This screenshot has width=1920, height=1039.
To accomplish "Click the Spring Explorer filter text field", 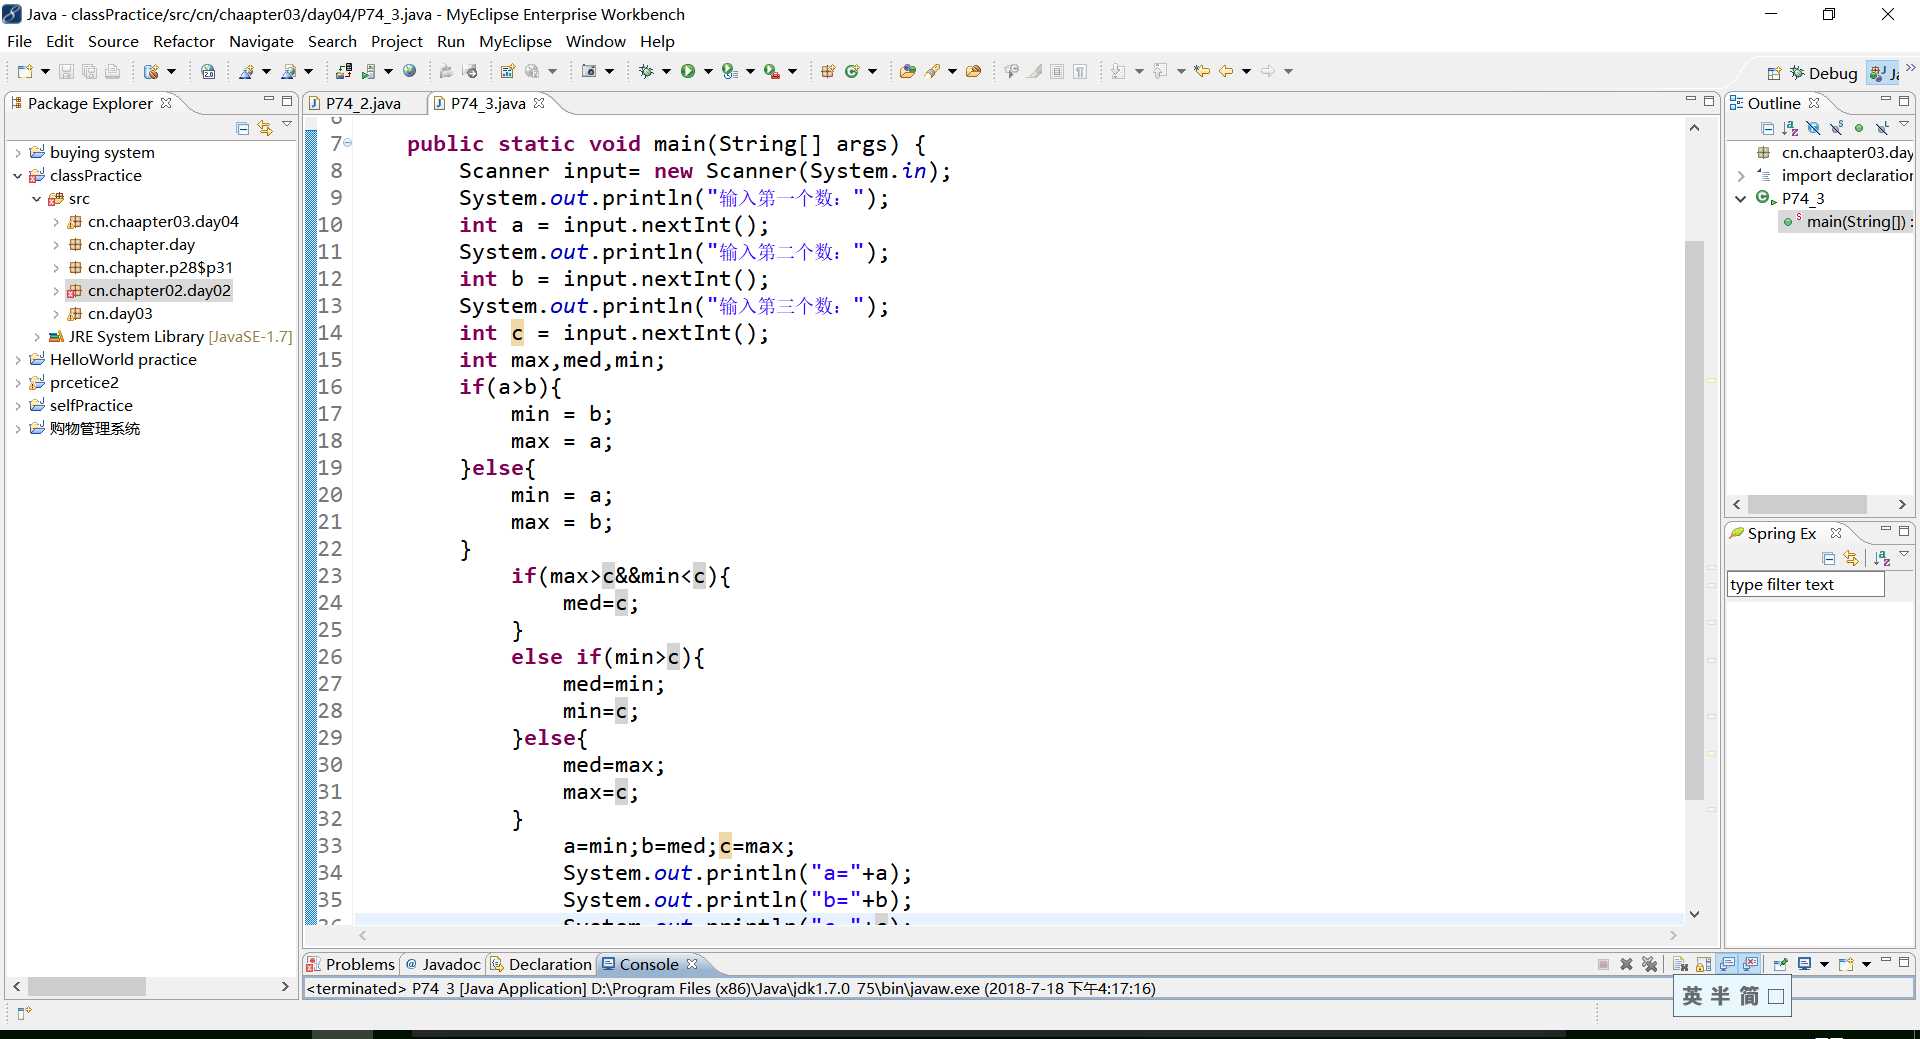I will click(x=1805, y=585).
